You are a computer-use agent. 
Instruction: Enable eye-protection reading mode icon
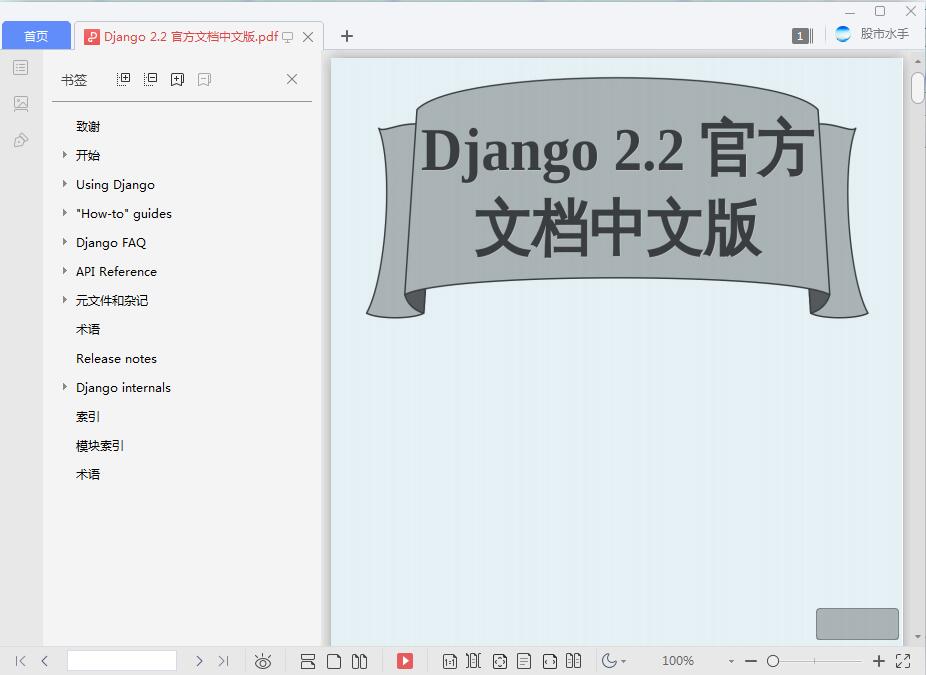click(263, 660)
